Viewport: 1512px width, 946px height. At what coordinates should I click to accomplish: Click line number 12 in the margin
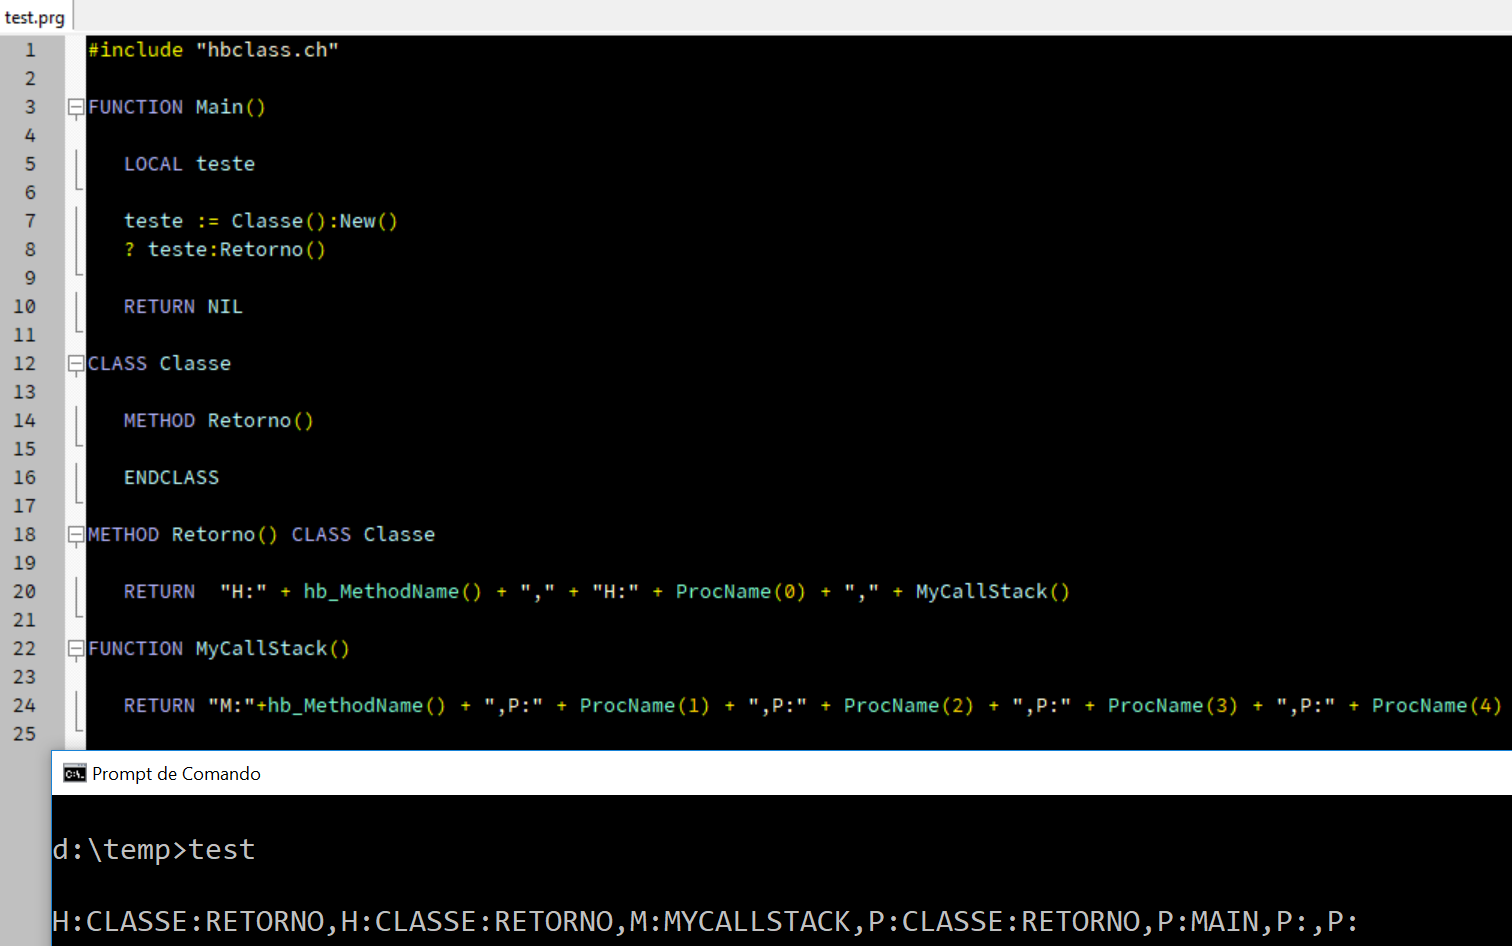[x=24, y=364]
